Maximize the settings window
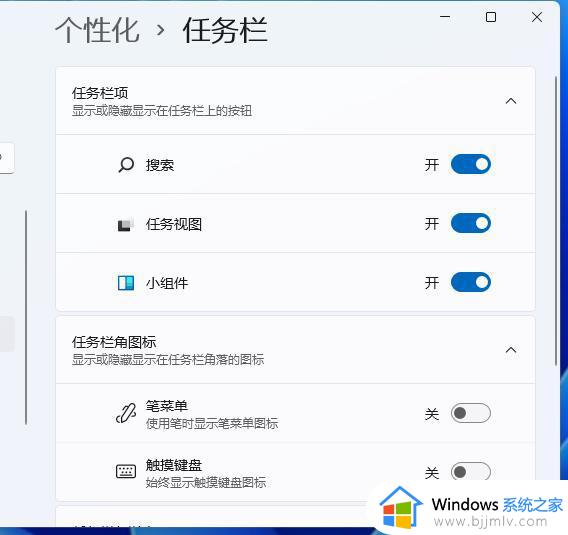The height and width of the screenshot is (535, 568). click(491, 17)
